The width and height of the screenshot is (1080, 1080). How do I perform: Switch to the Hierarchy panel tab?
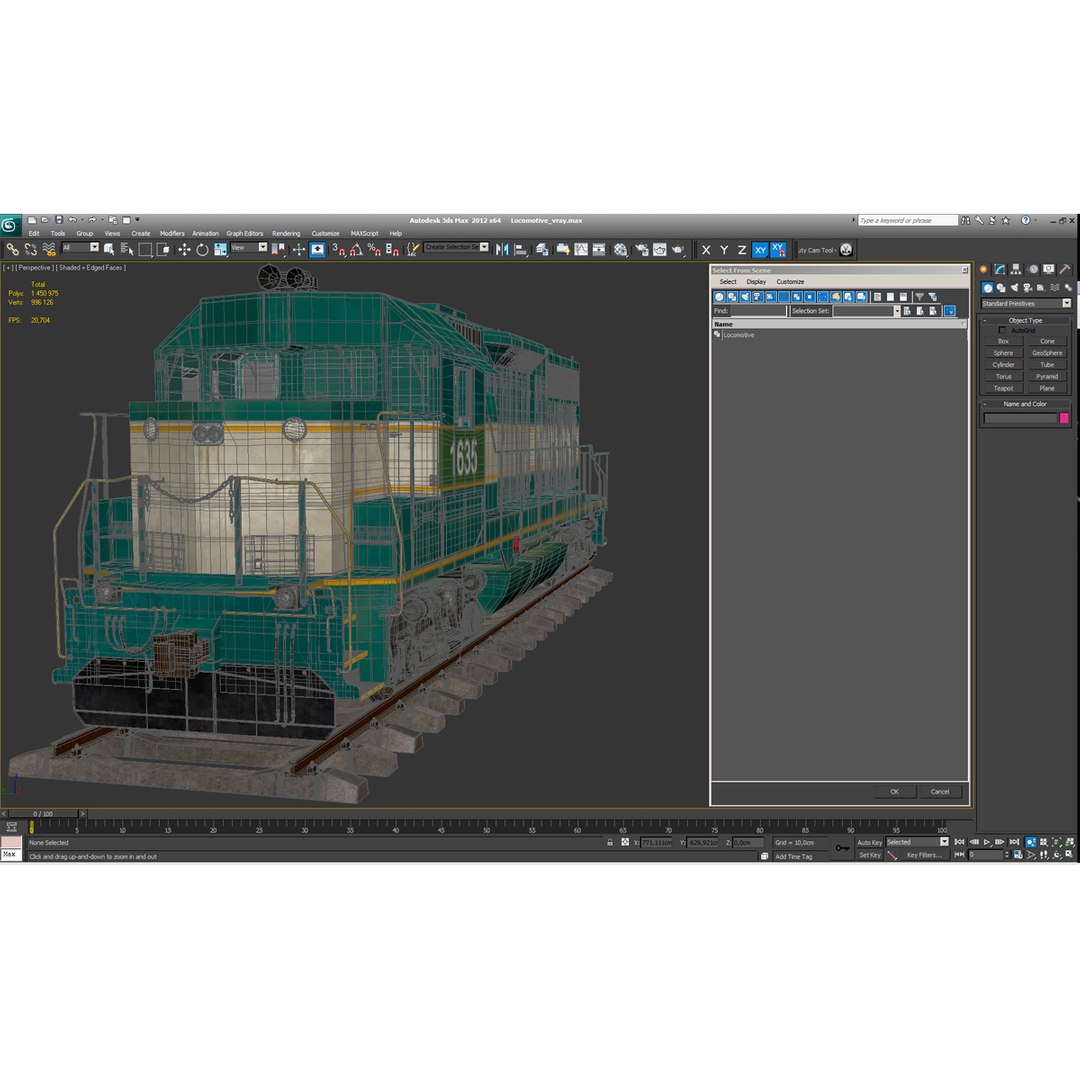click(1016, 269)
